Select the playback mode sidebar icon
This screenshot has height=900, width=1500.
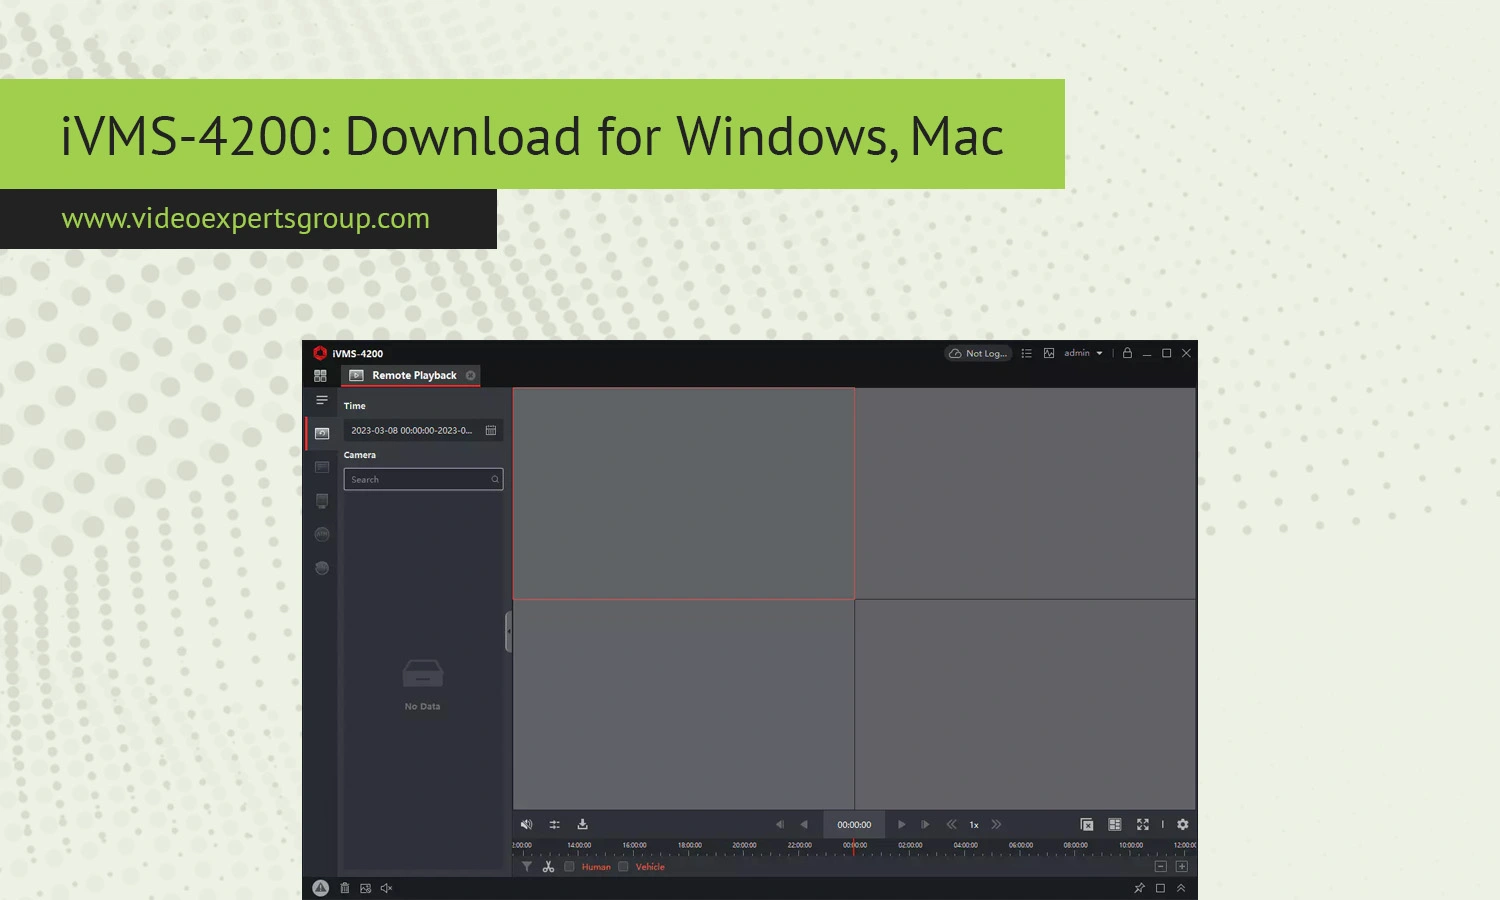(322, 434)
